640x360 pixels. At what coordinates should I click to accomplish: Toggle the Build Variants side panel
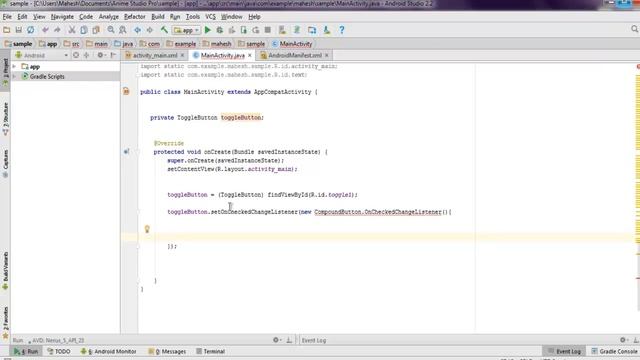[5, 271]
